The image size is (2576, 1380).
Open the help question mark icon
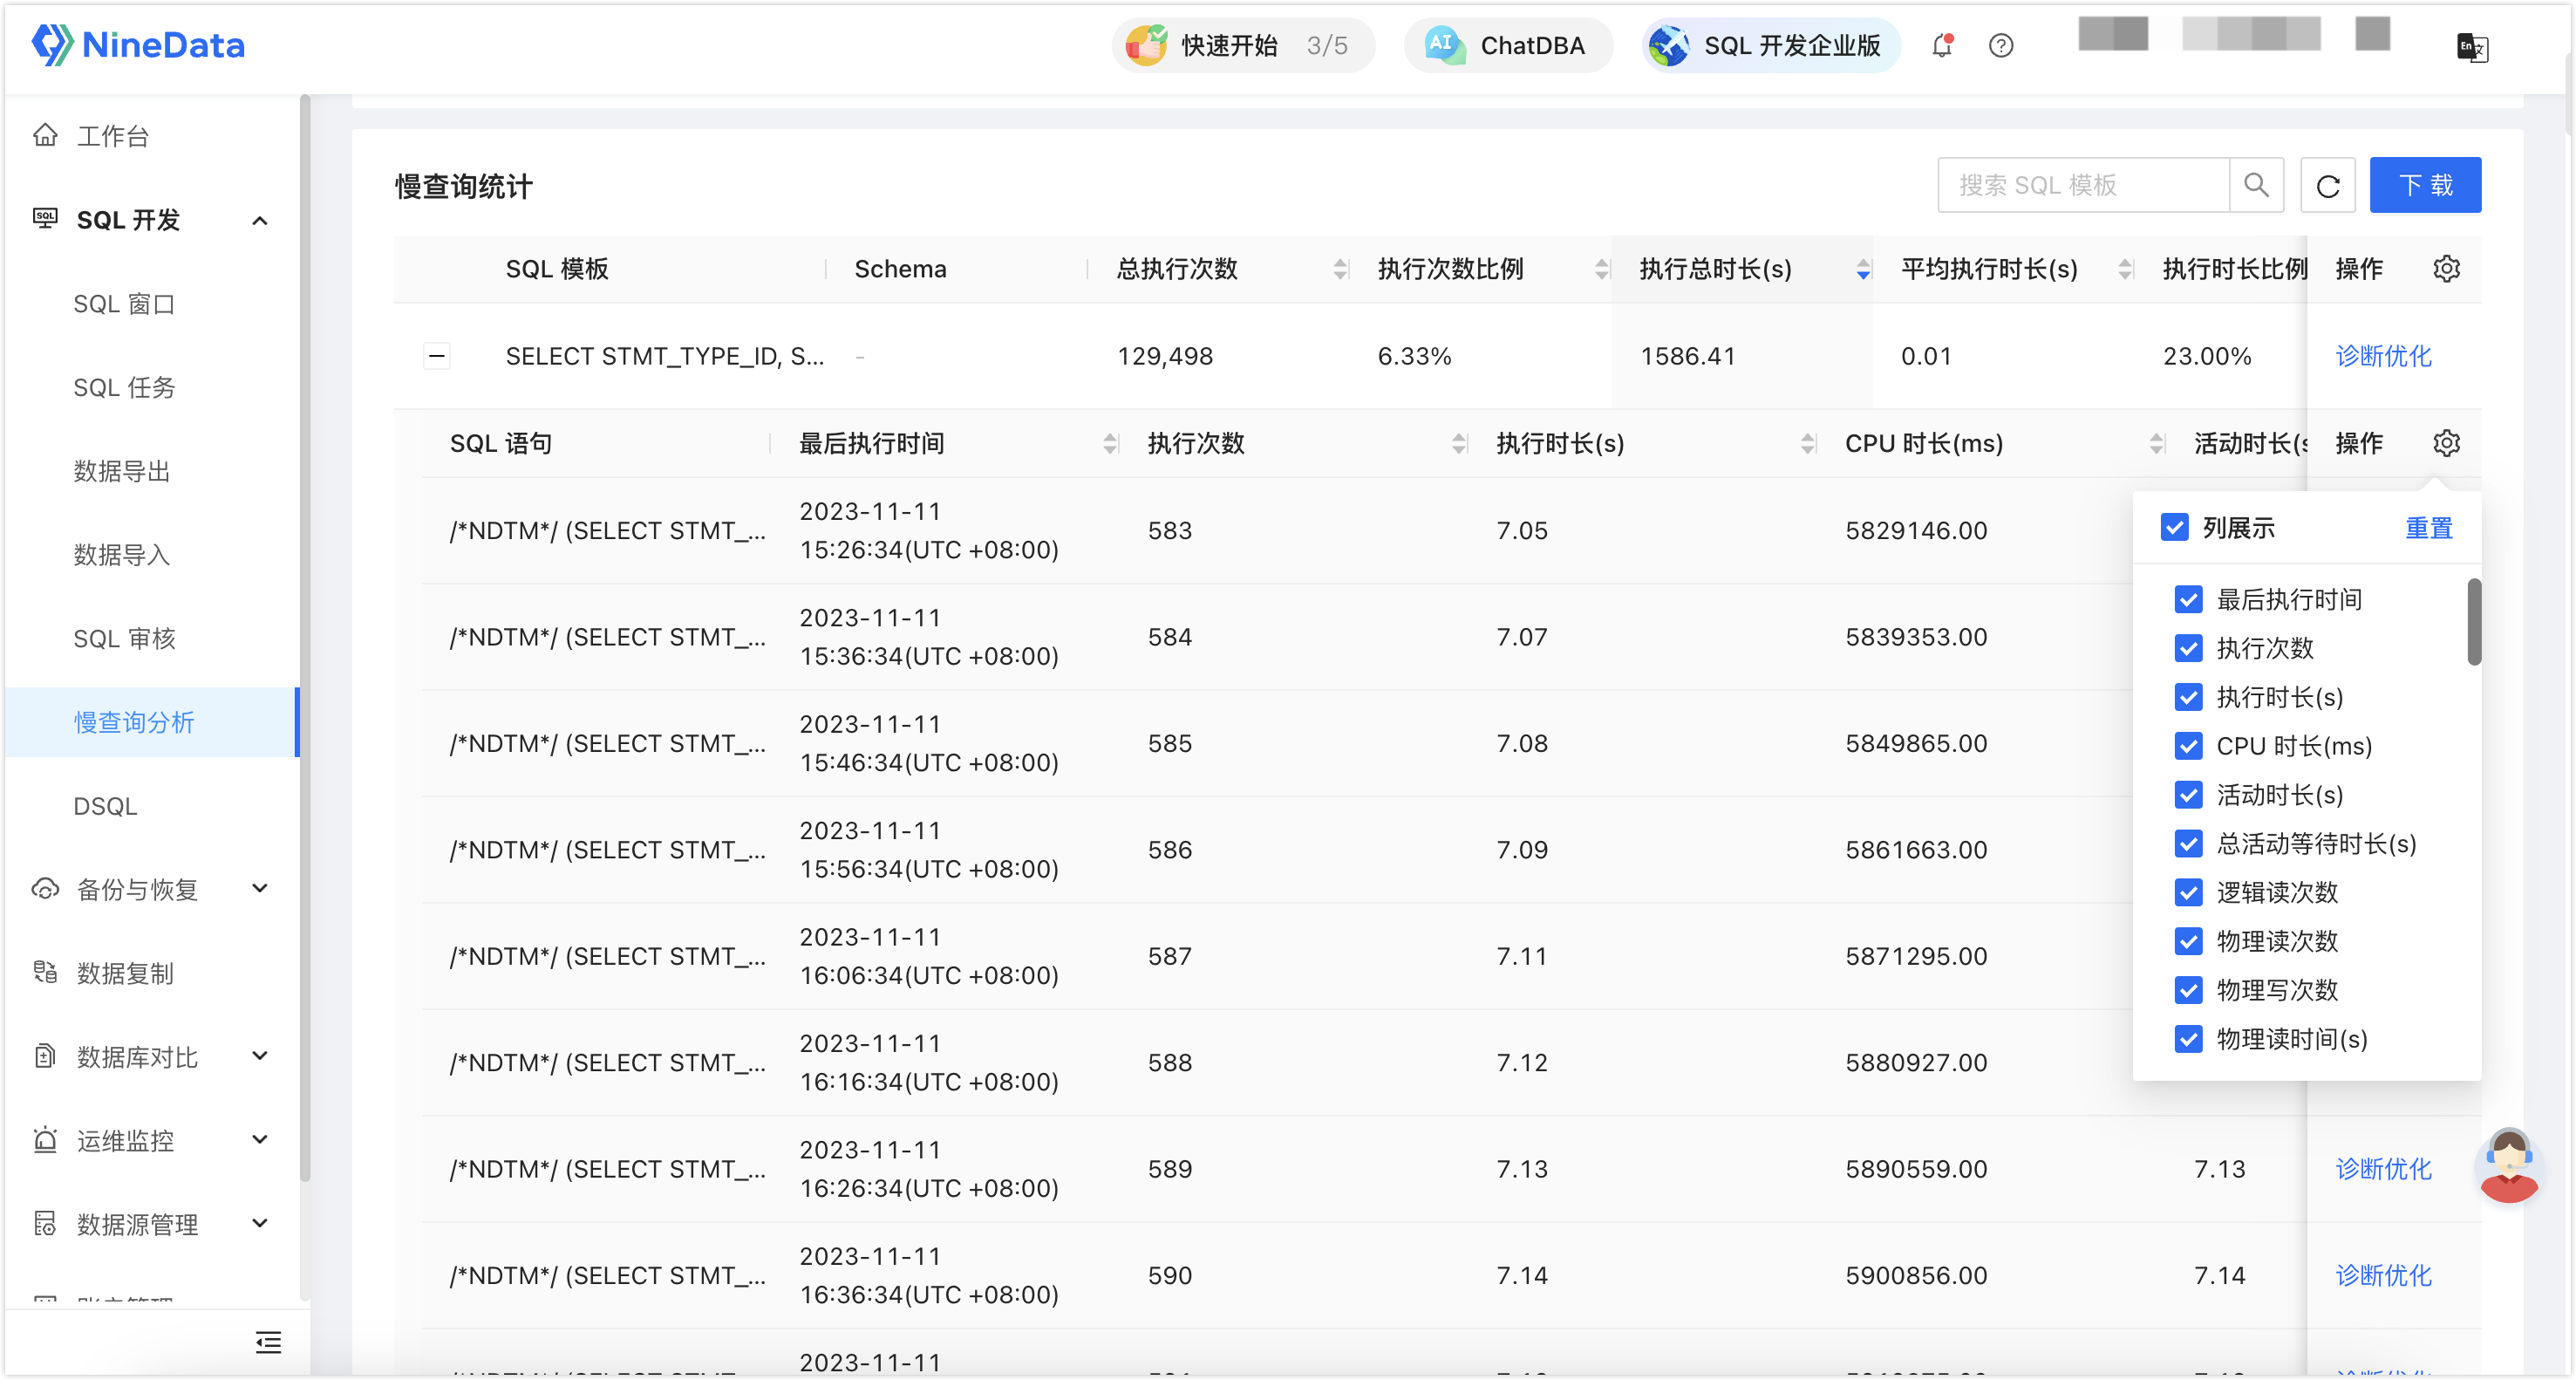coord(2001,46)
